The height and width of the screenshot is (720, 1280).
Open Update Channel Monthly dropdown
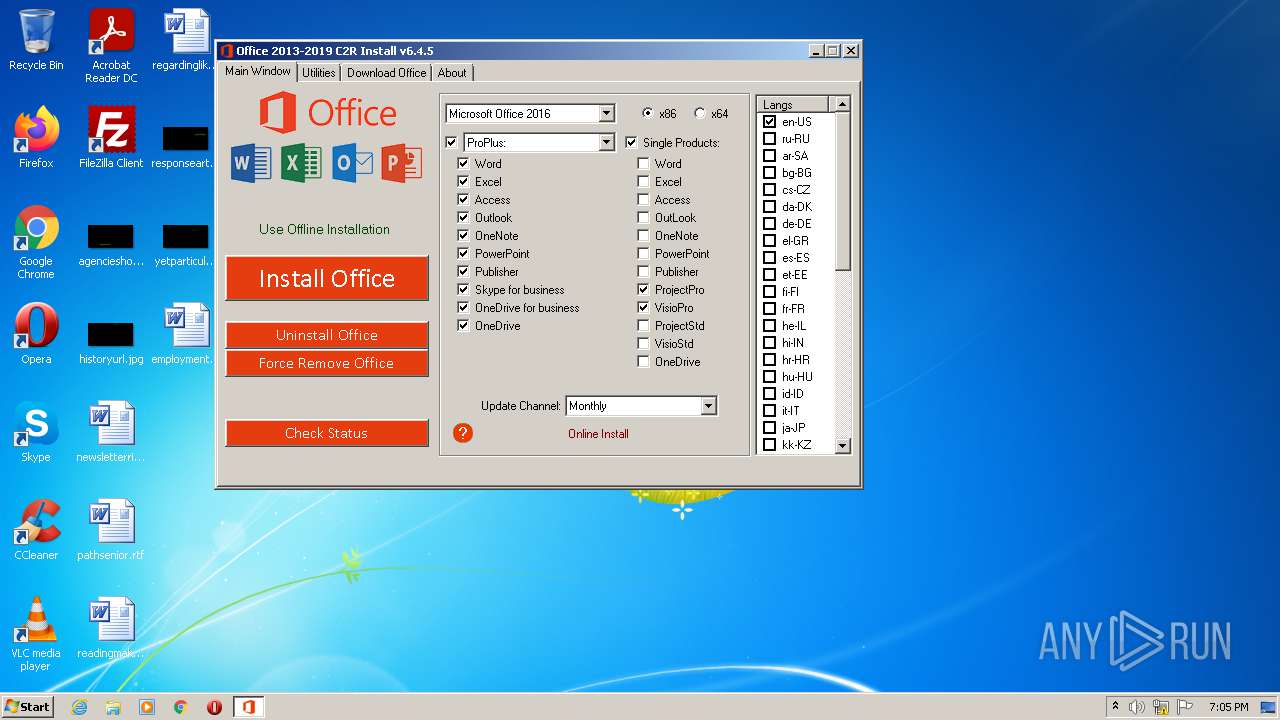coord(708,405)
